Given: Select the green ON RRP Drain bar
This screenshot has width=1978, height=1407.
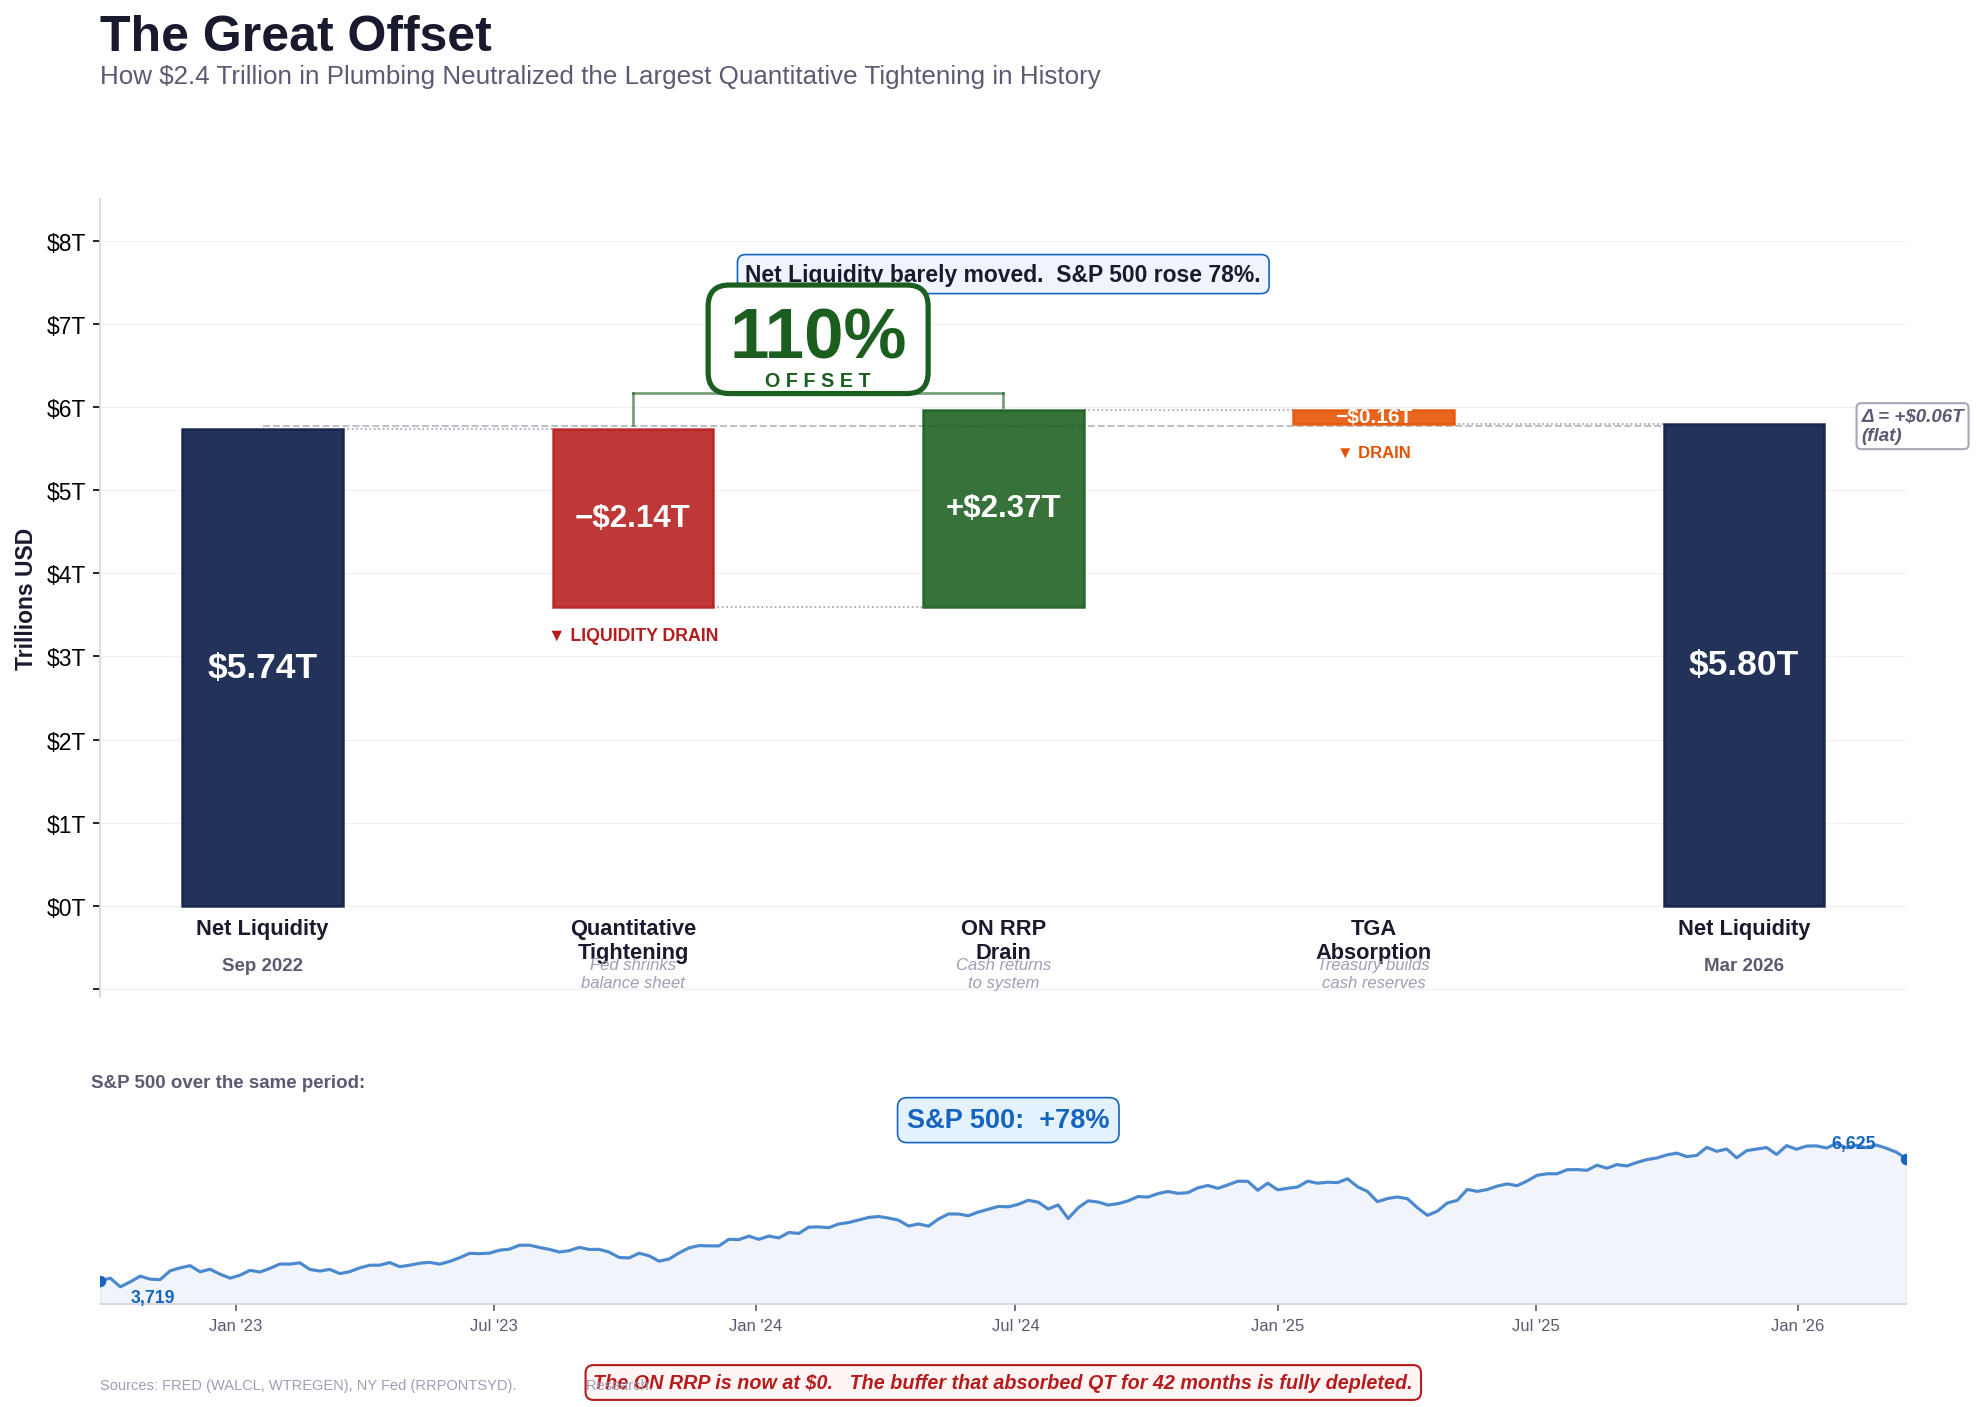Looking at the screenshot, I should point(1003,507).
